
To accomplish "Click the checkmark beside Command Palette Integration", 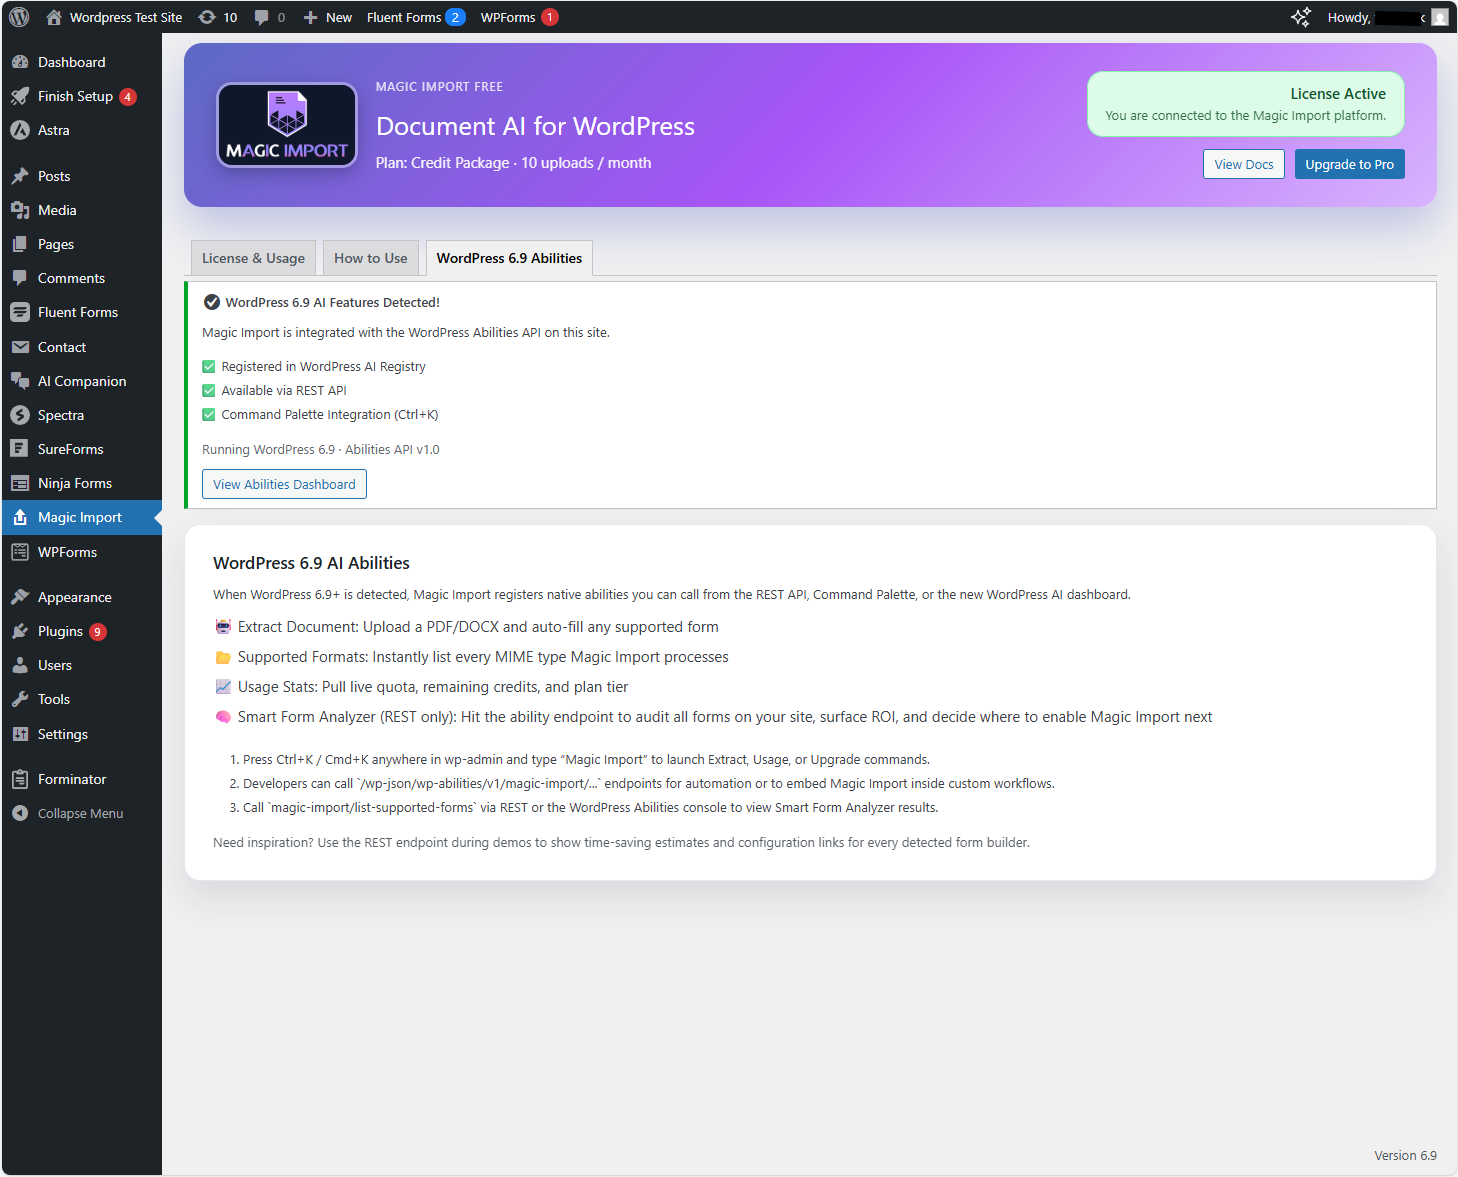I will tap(209, 415).
